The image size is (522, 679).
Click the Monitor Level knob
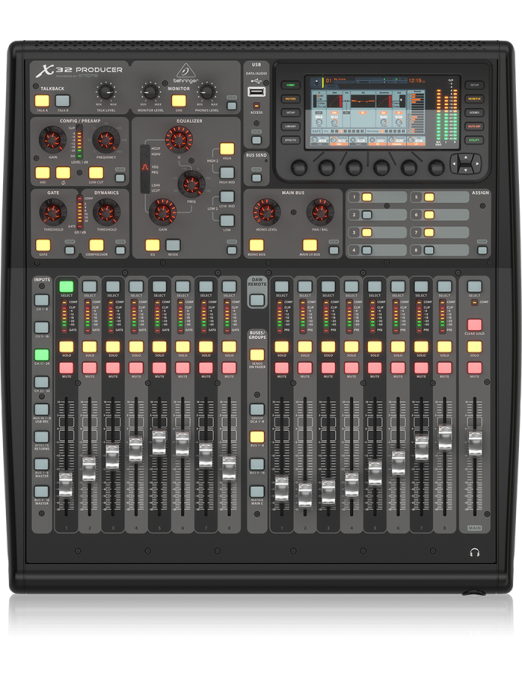pos(150,92)
